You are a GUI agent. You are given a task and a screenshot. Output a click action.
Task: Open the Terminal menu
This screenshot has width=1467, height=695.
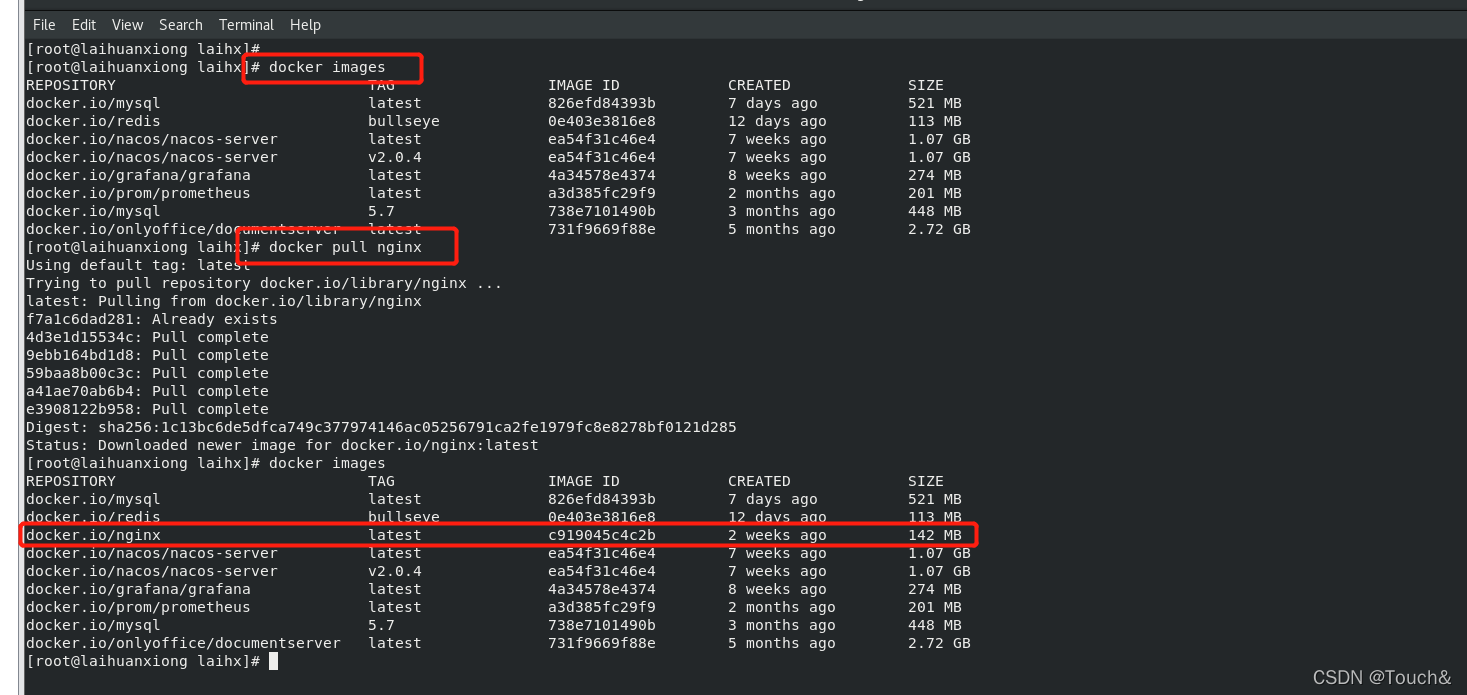pyautogui.click(x=246, y=25)
